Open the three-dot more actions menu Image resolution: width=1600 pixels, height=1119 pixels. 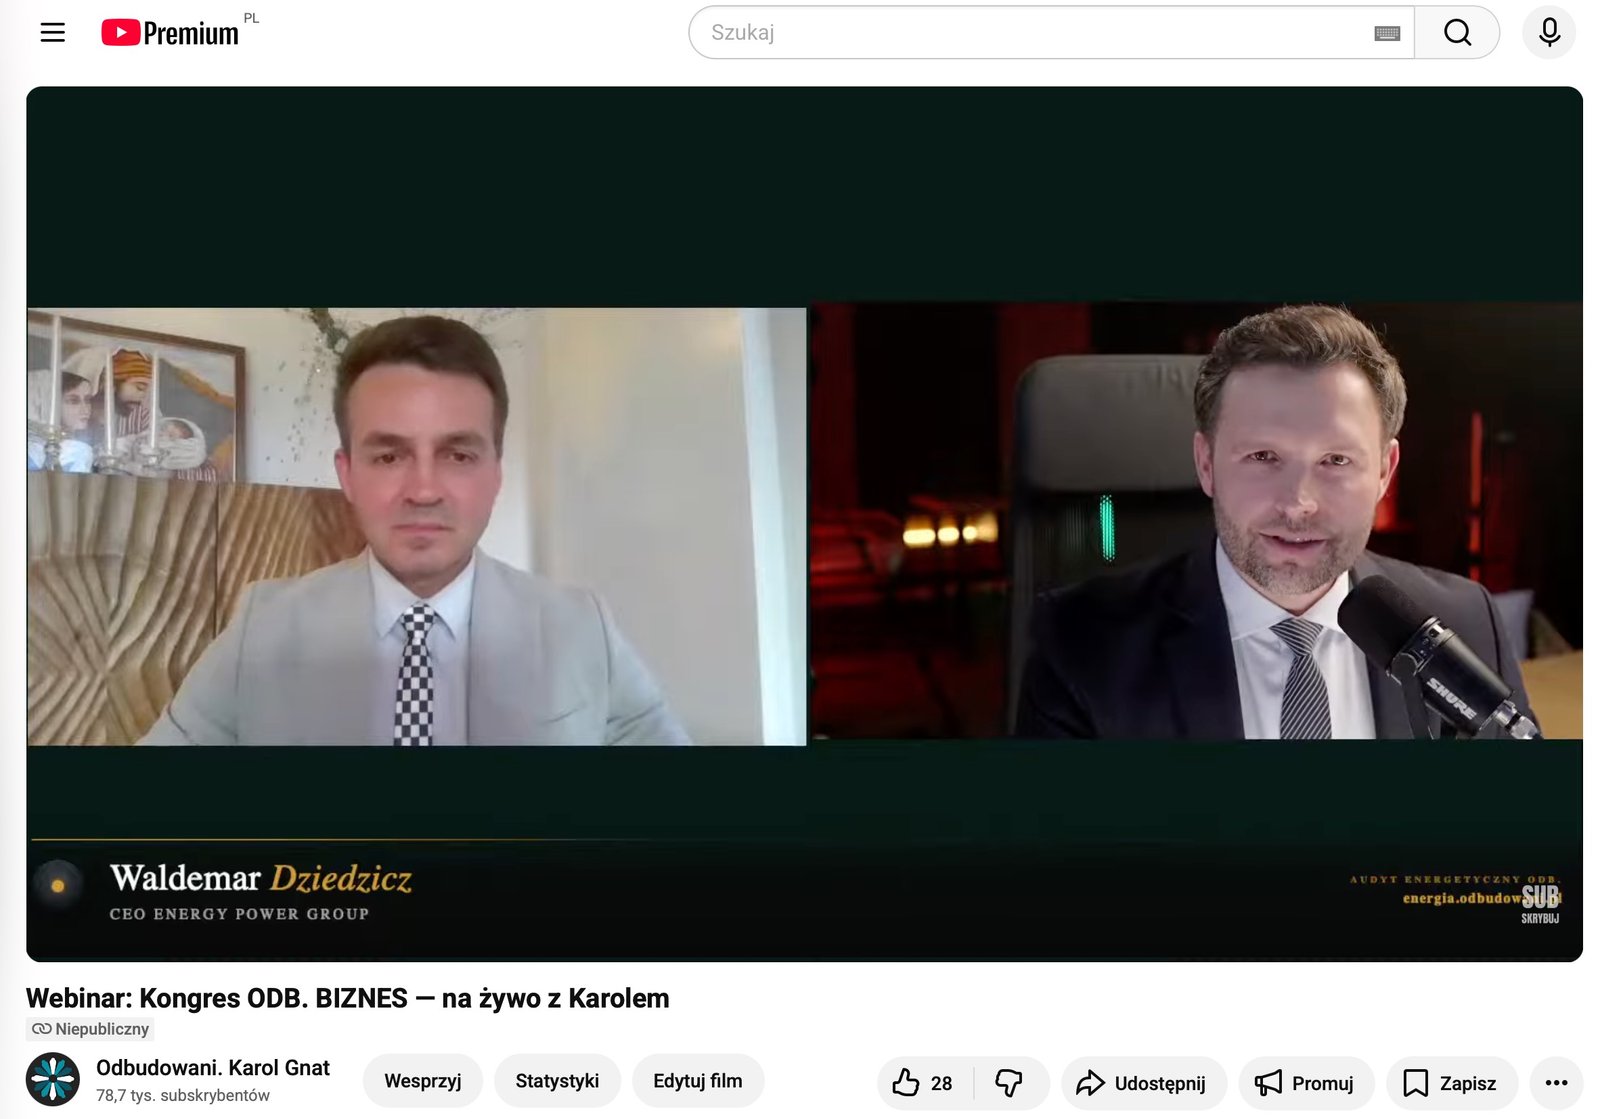1556,1083
